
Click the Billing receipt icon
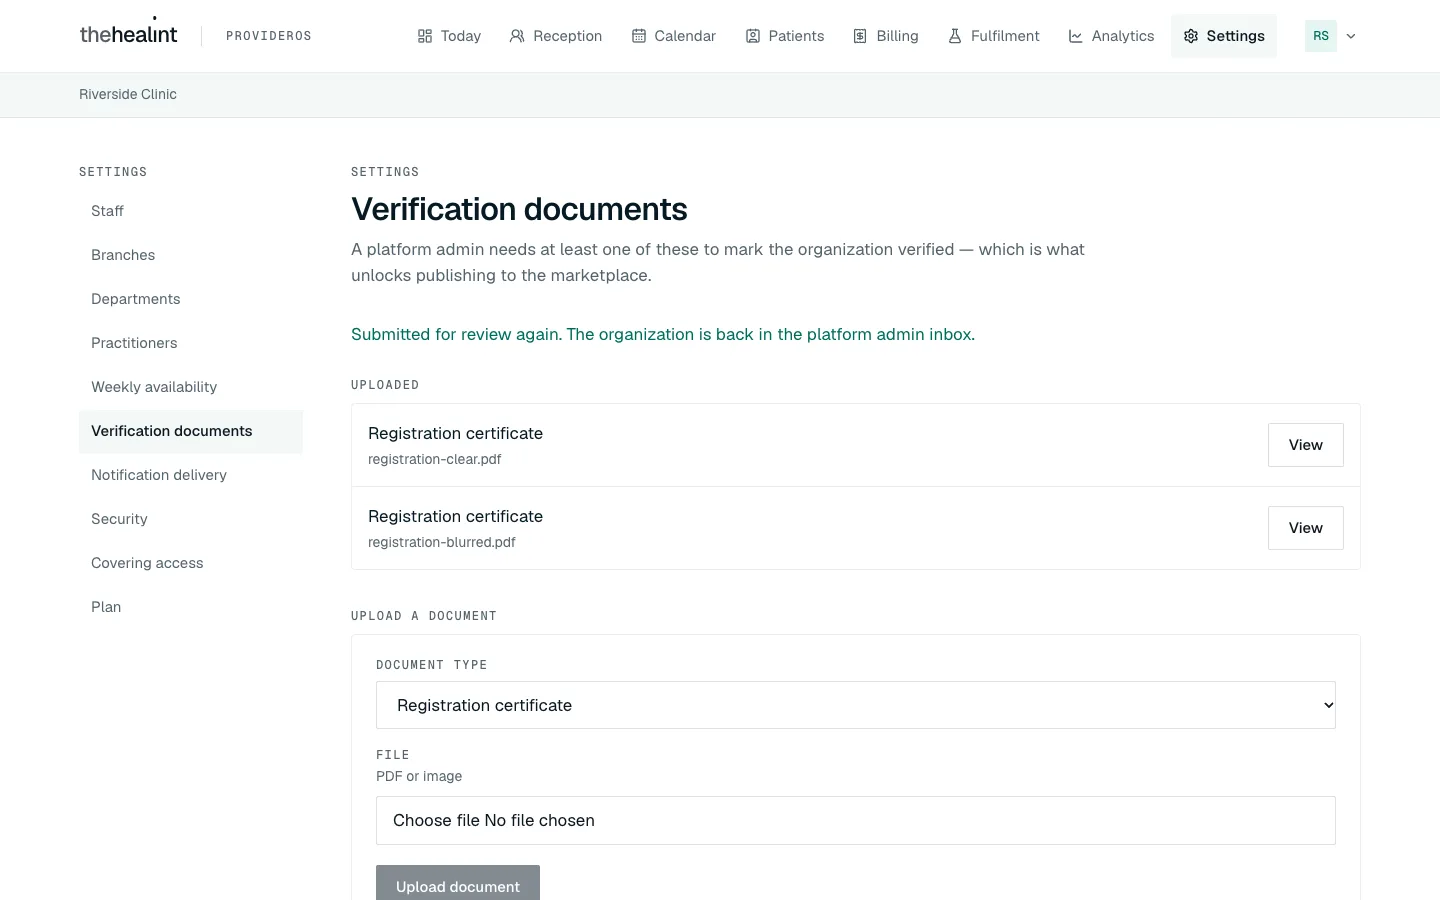[x=860, y=36]
